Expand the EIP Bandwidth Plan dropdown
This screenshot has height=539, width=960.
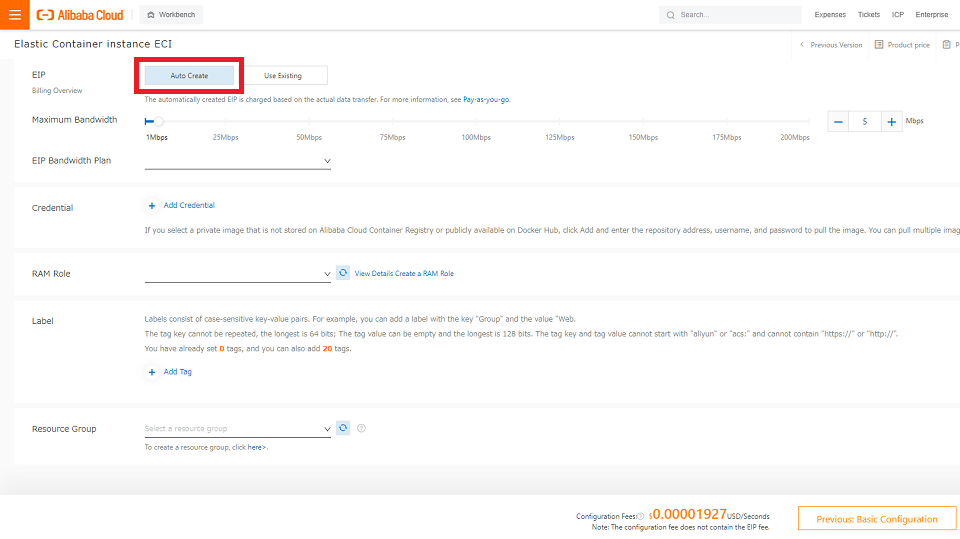pyautogui.click(x=238, y=160)
